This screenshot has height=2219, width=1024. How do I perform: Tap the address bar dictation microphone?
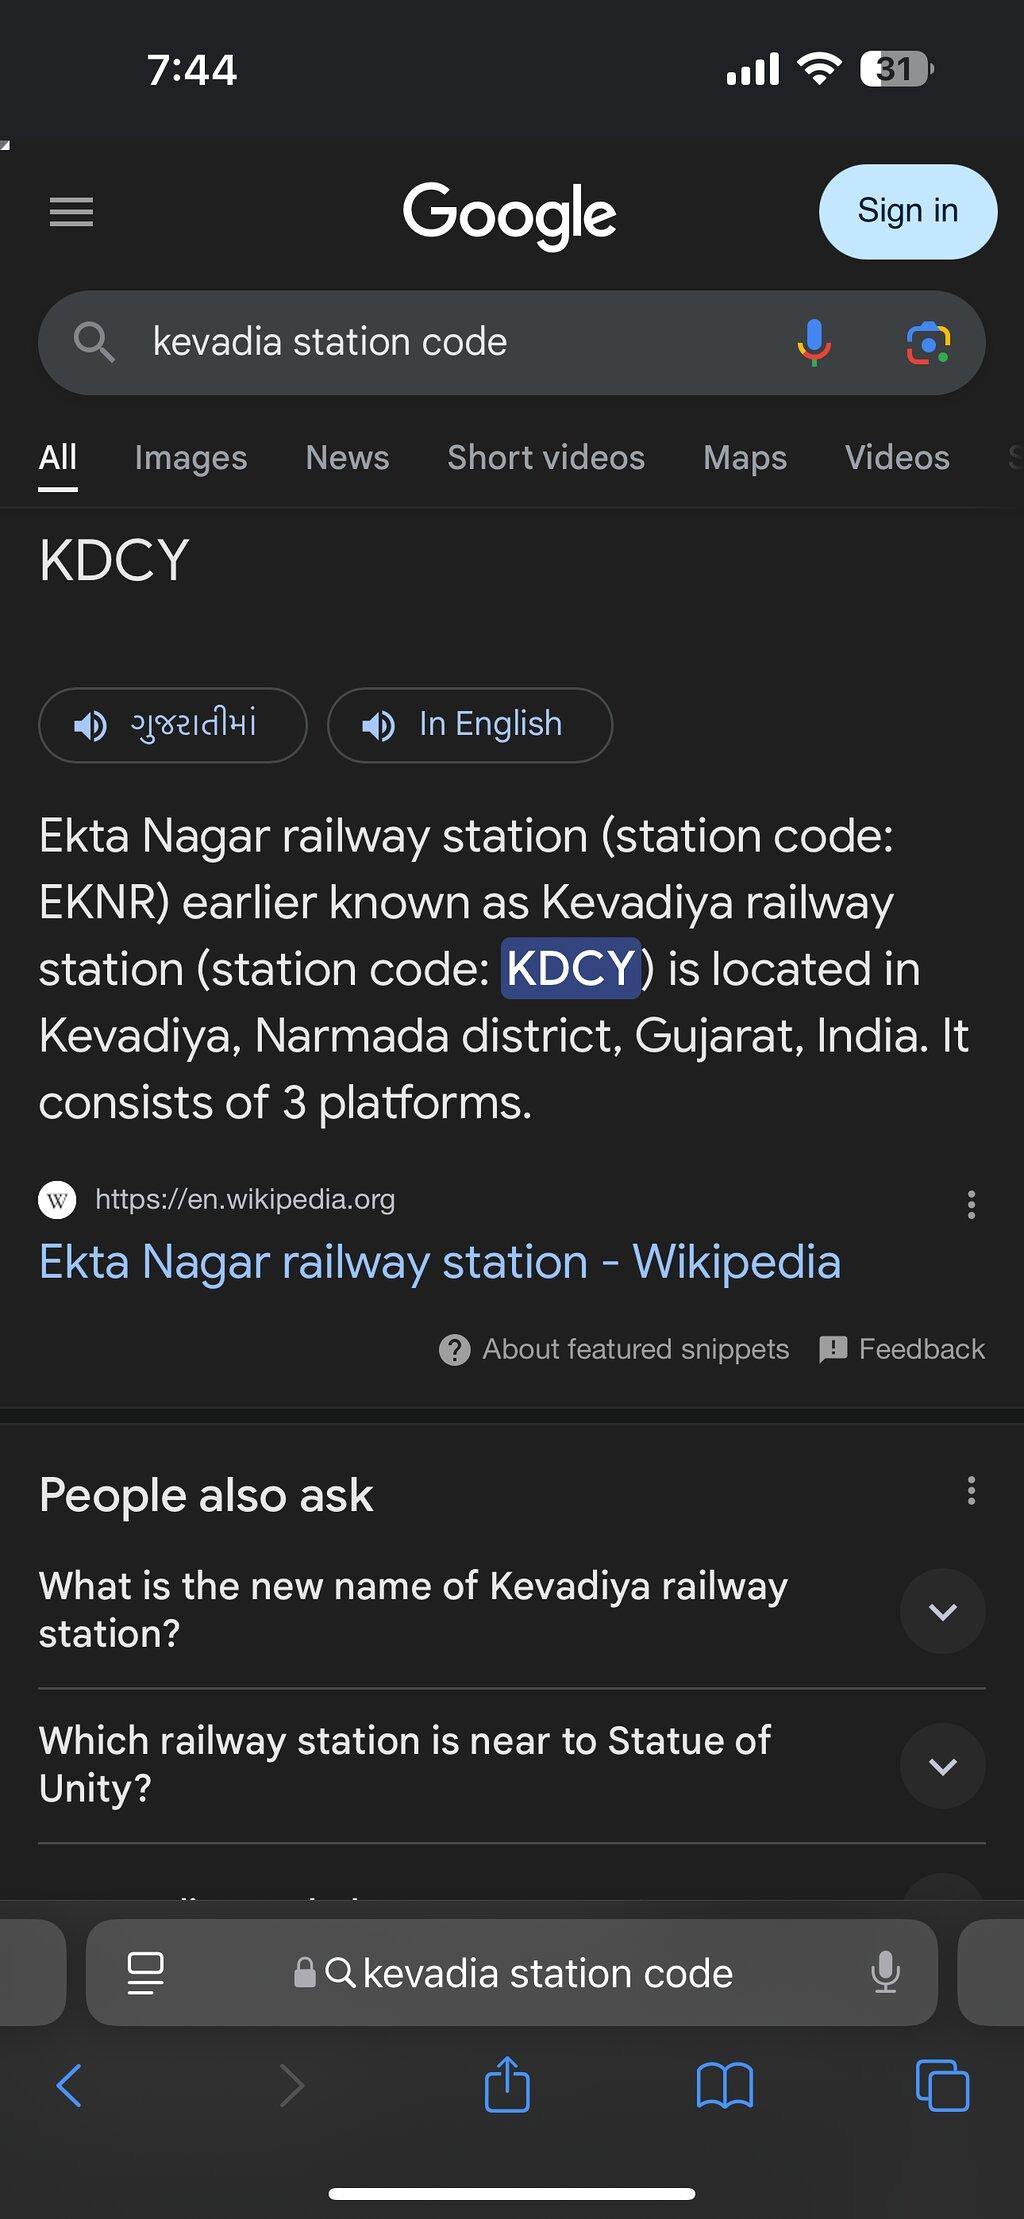click(x=885, y=1973)
